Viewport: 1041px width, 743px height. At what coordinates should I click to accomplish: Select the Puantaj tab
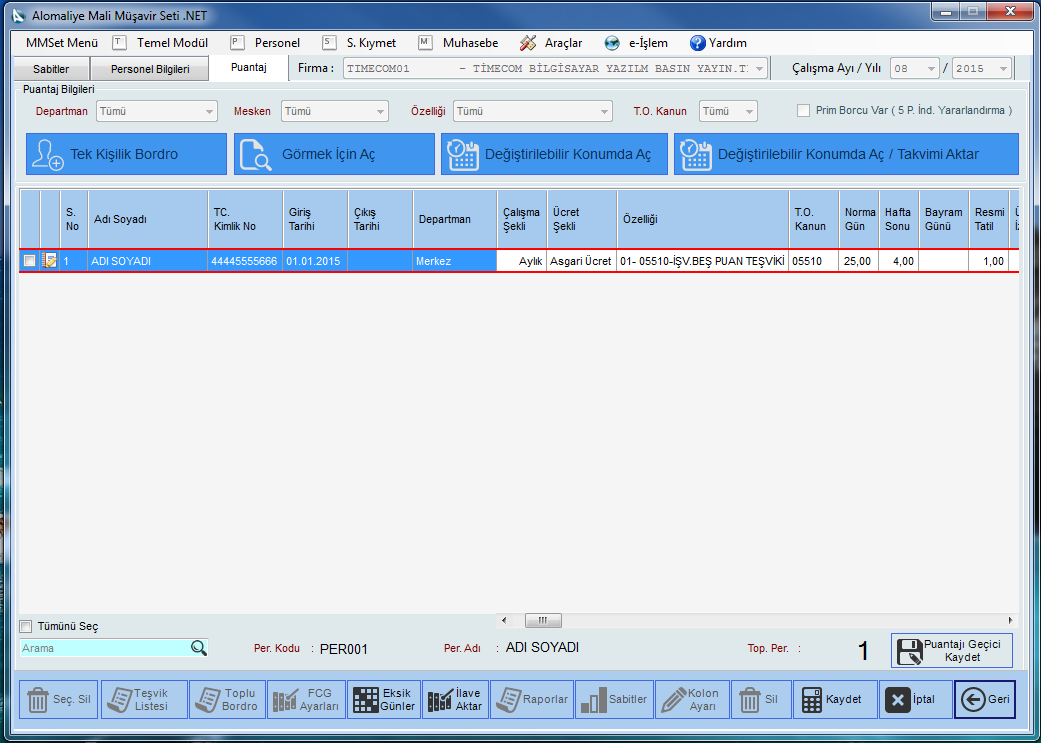click(249, 68)
